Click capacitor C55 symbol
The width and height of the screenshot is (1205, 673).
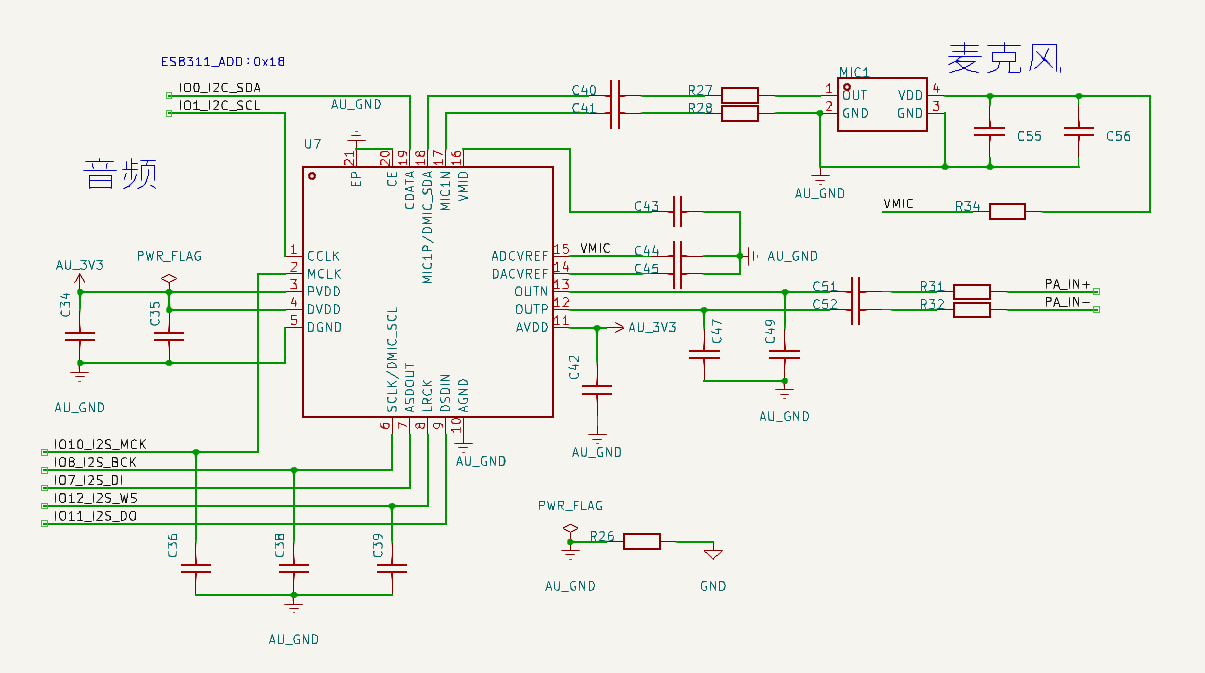989,131
